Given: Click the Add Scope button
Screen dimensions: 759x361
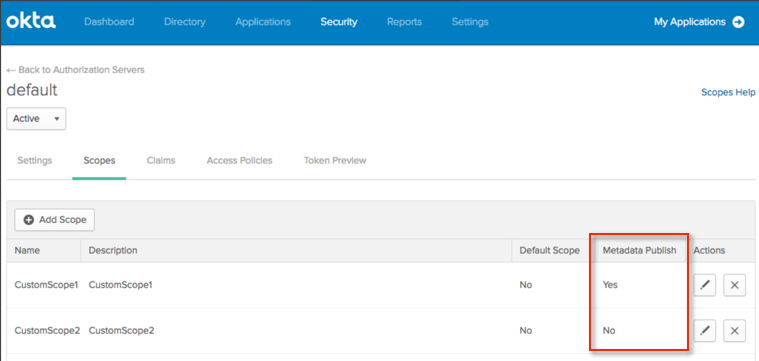Looking at the screenshot, I should pos(55,220).
